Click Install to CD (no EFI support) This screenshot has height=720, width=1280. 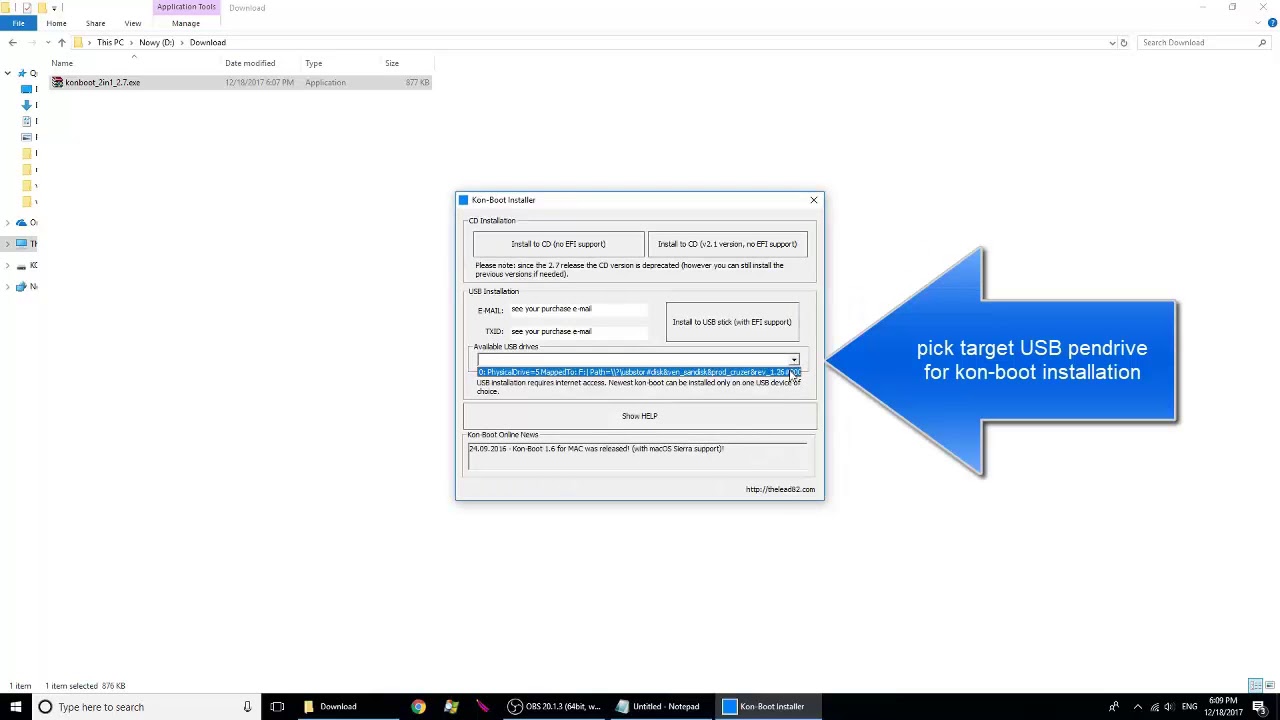[558, 244]
